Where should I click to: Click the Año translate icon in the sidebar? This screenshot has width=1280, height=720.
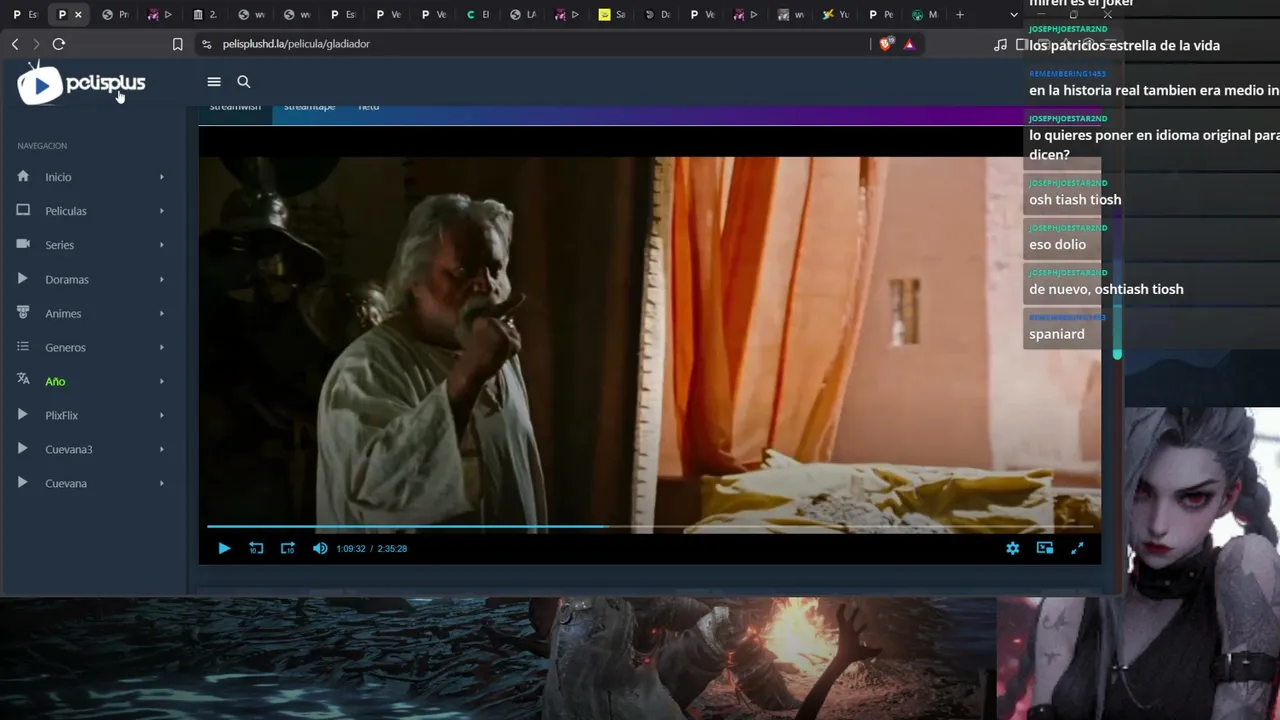(x=23, y=380)
